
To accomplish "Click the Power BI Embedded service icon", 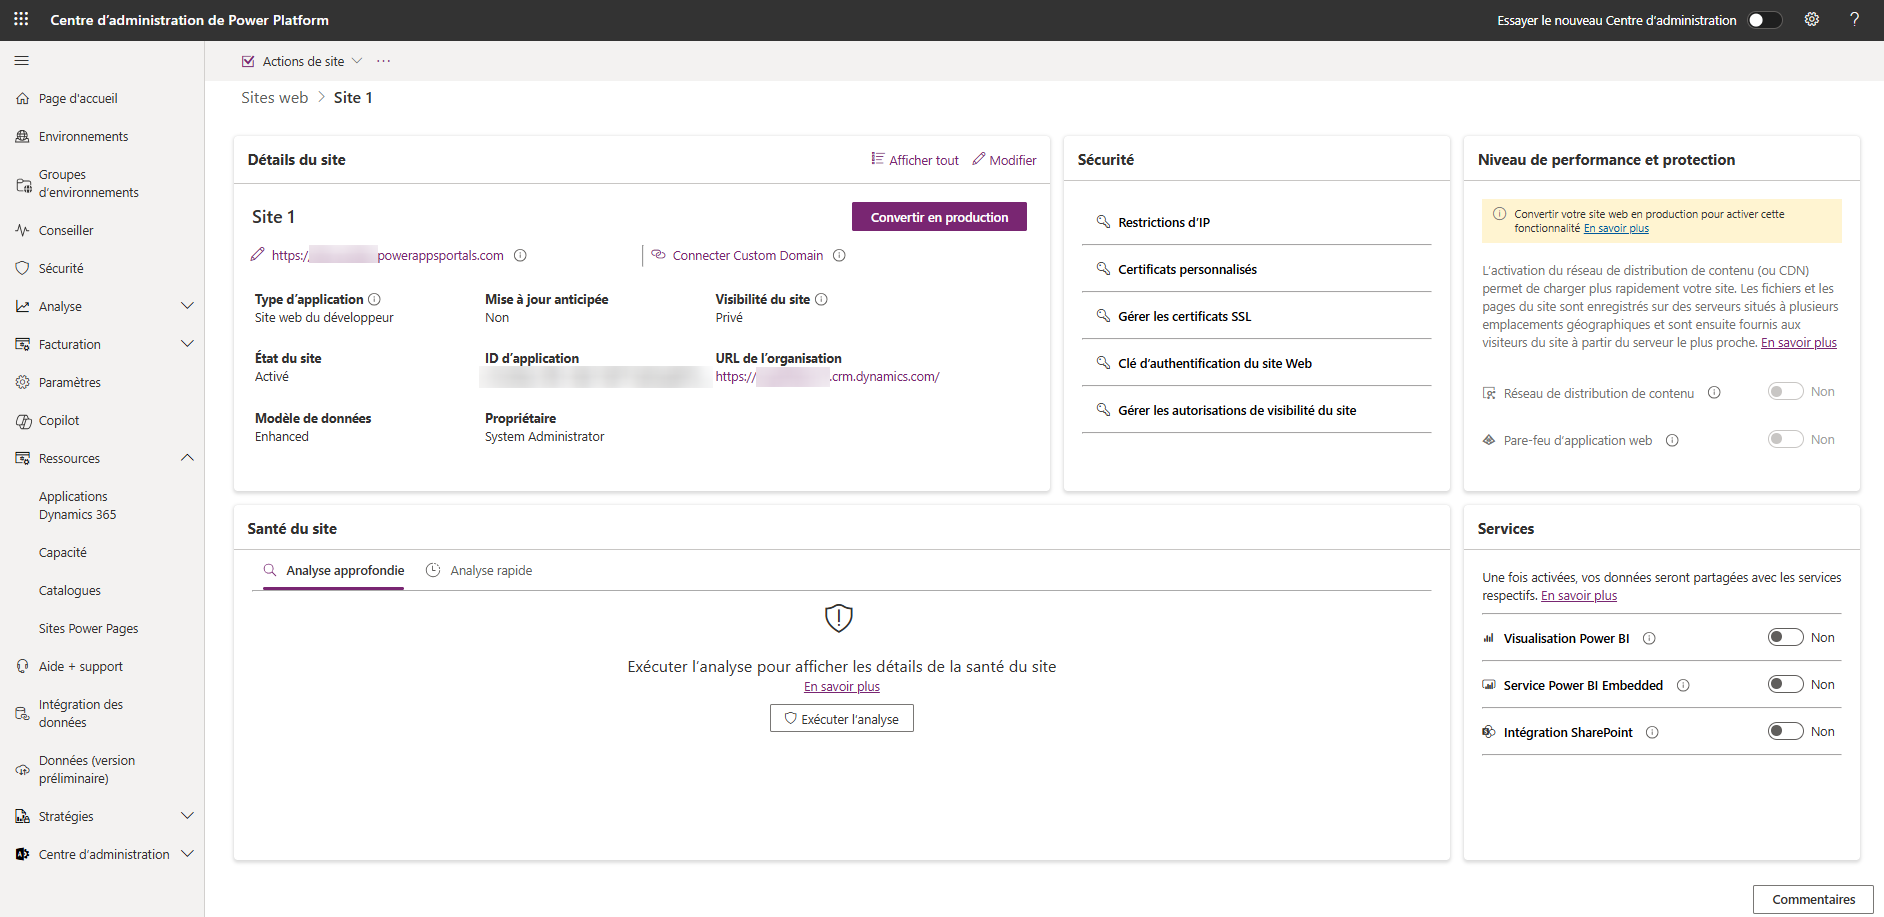I will tap(1489, 685).
